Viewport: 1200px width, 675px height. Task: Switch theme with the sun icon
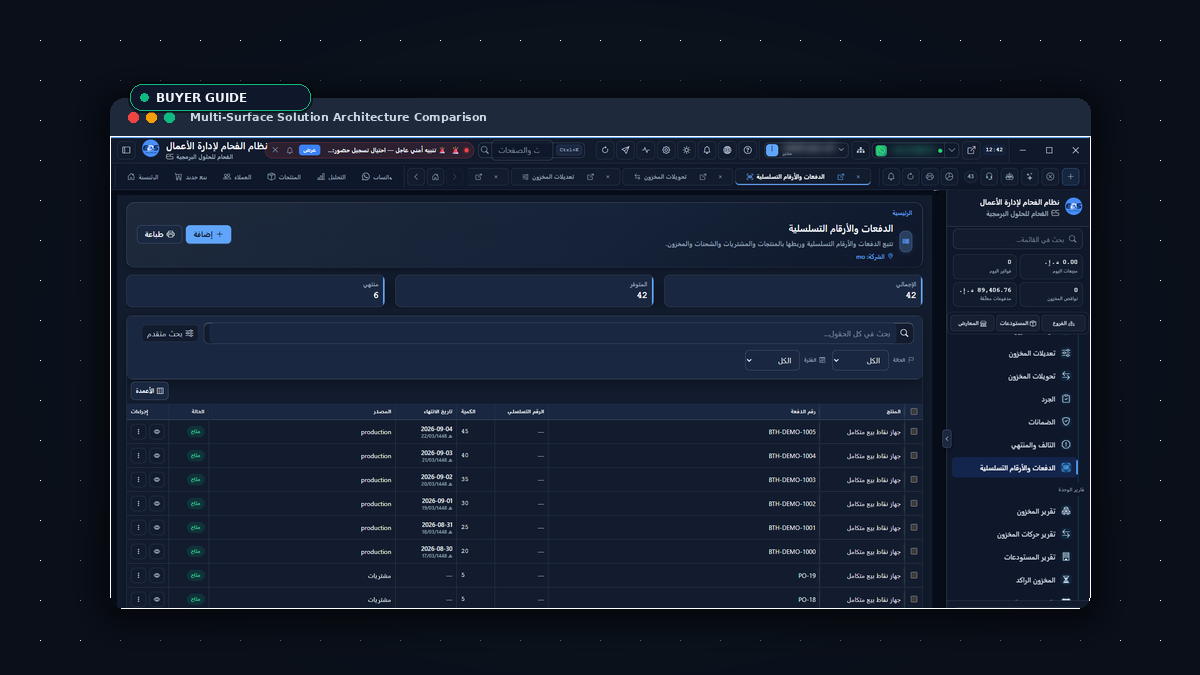click(687, 150)
